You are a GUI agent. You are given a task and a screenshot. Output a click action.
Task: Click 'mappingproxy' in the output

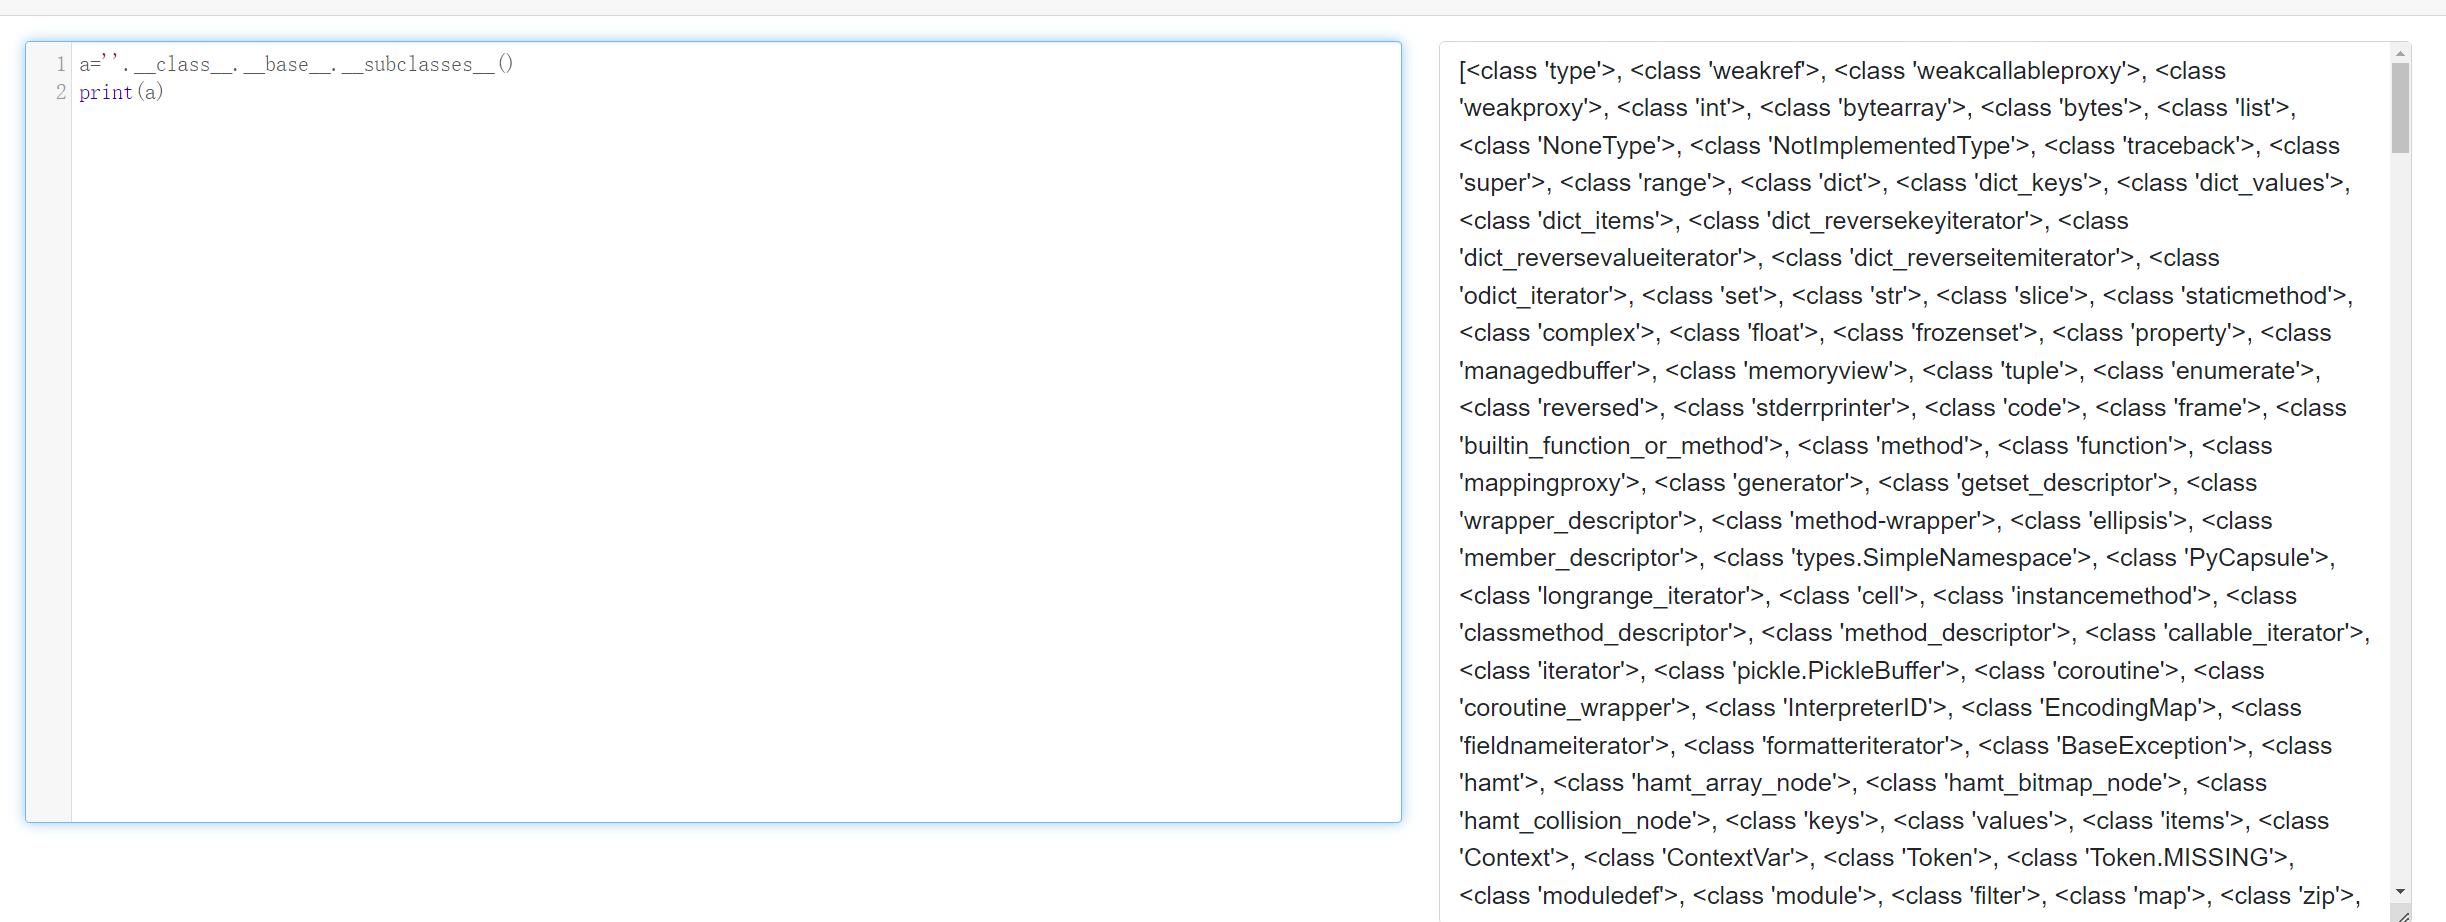click(x=1542, y=483)
